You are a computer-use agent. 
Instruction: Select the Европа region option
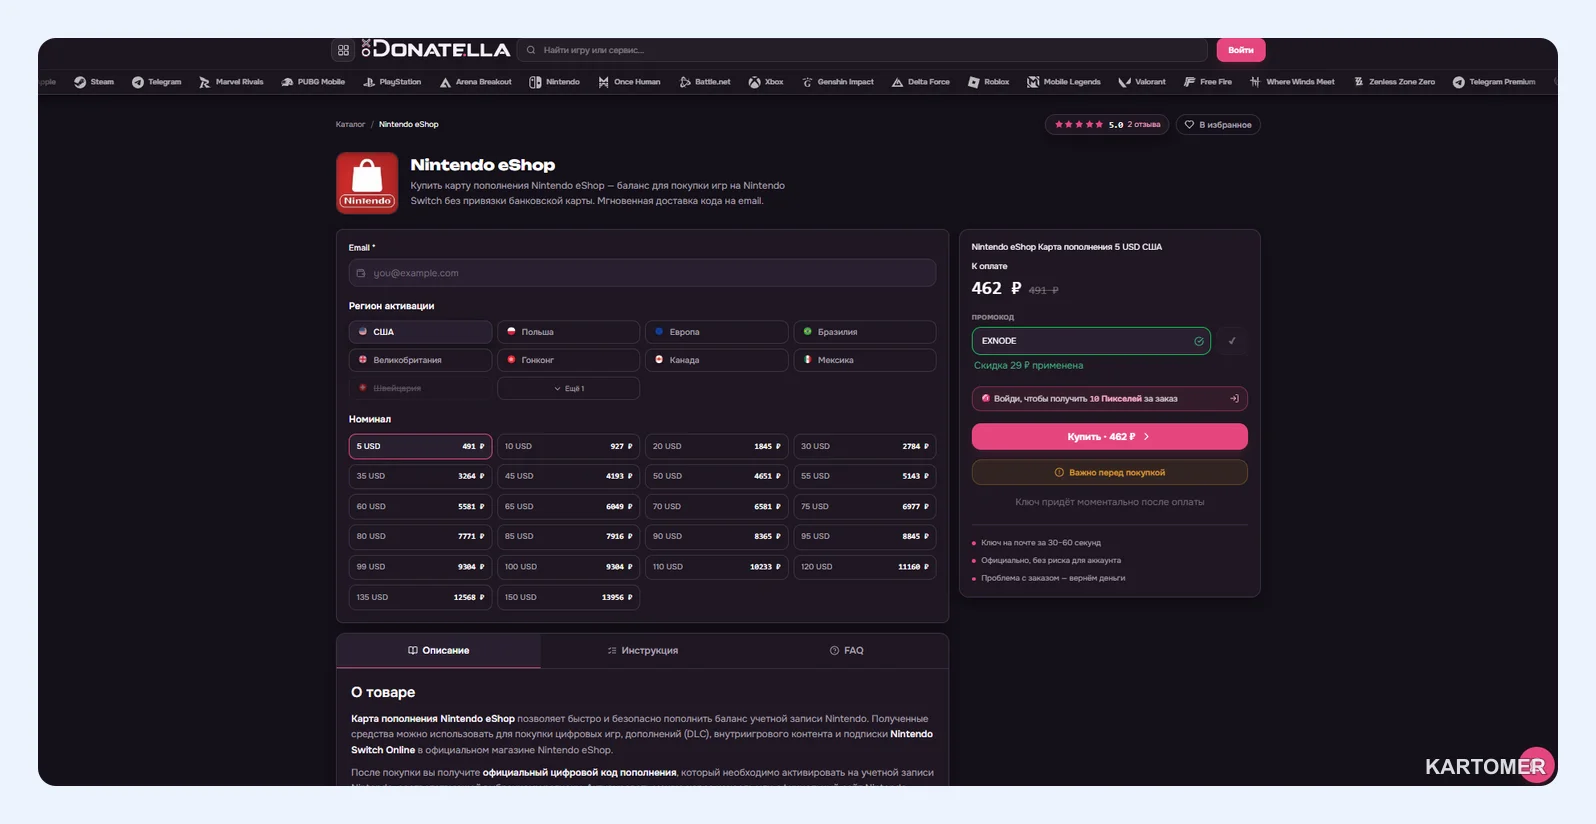pyautogui.click(x=716, y=332)
